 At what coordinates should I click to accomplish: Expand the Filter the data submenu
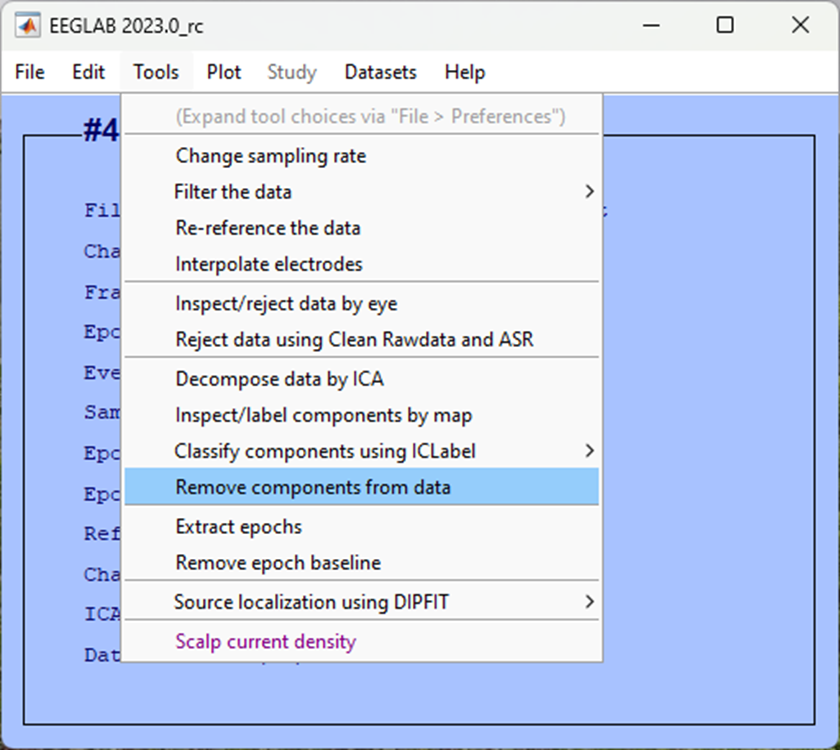point(232,192)
